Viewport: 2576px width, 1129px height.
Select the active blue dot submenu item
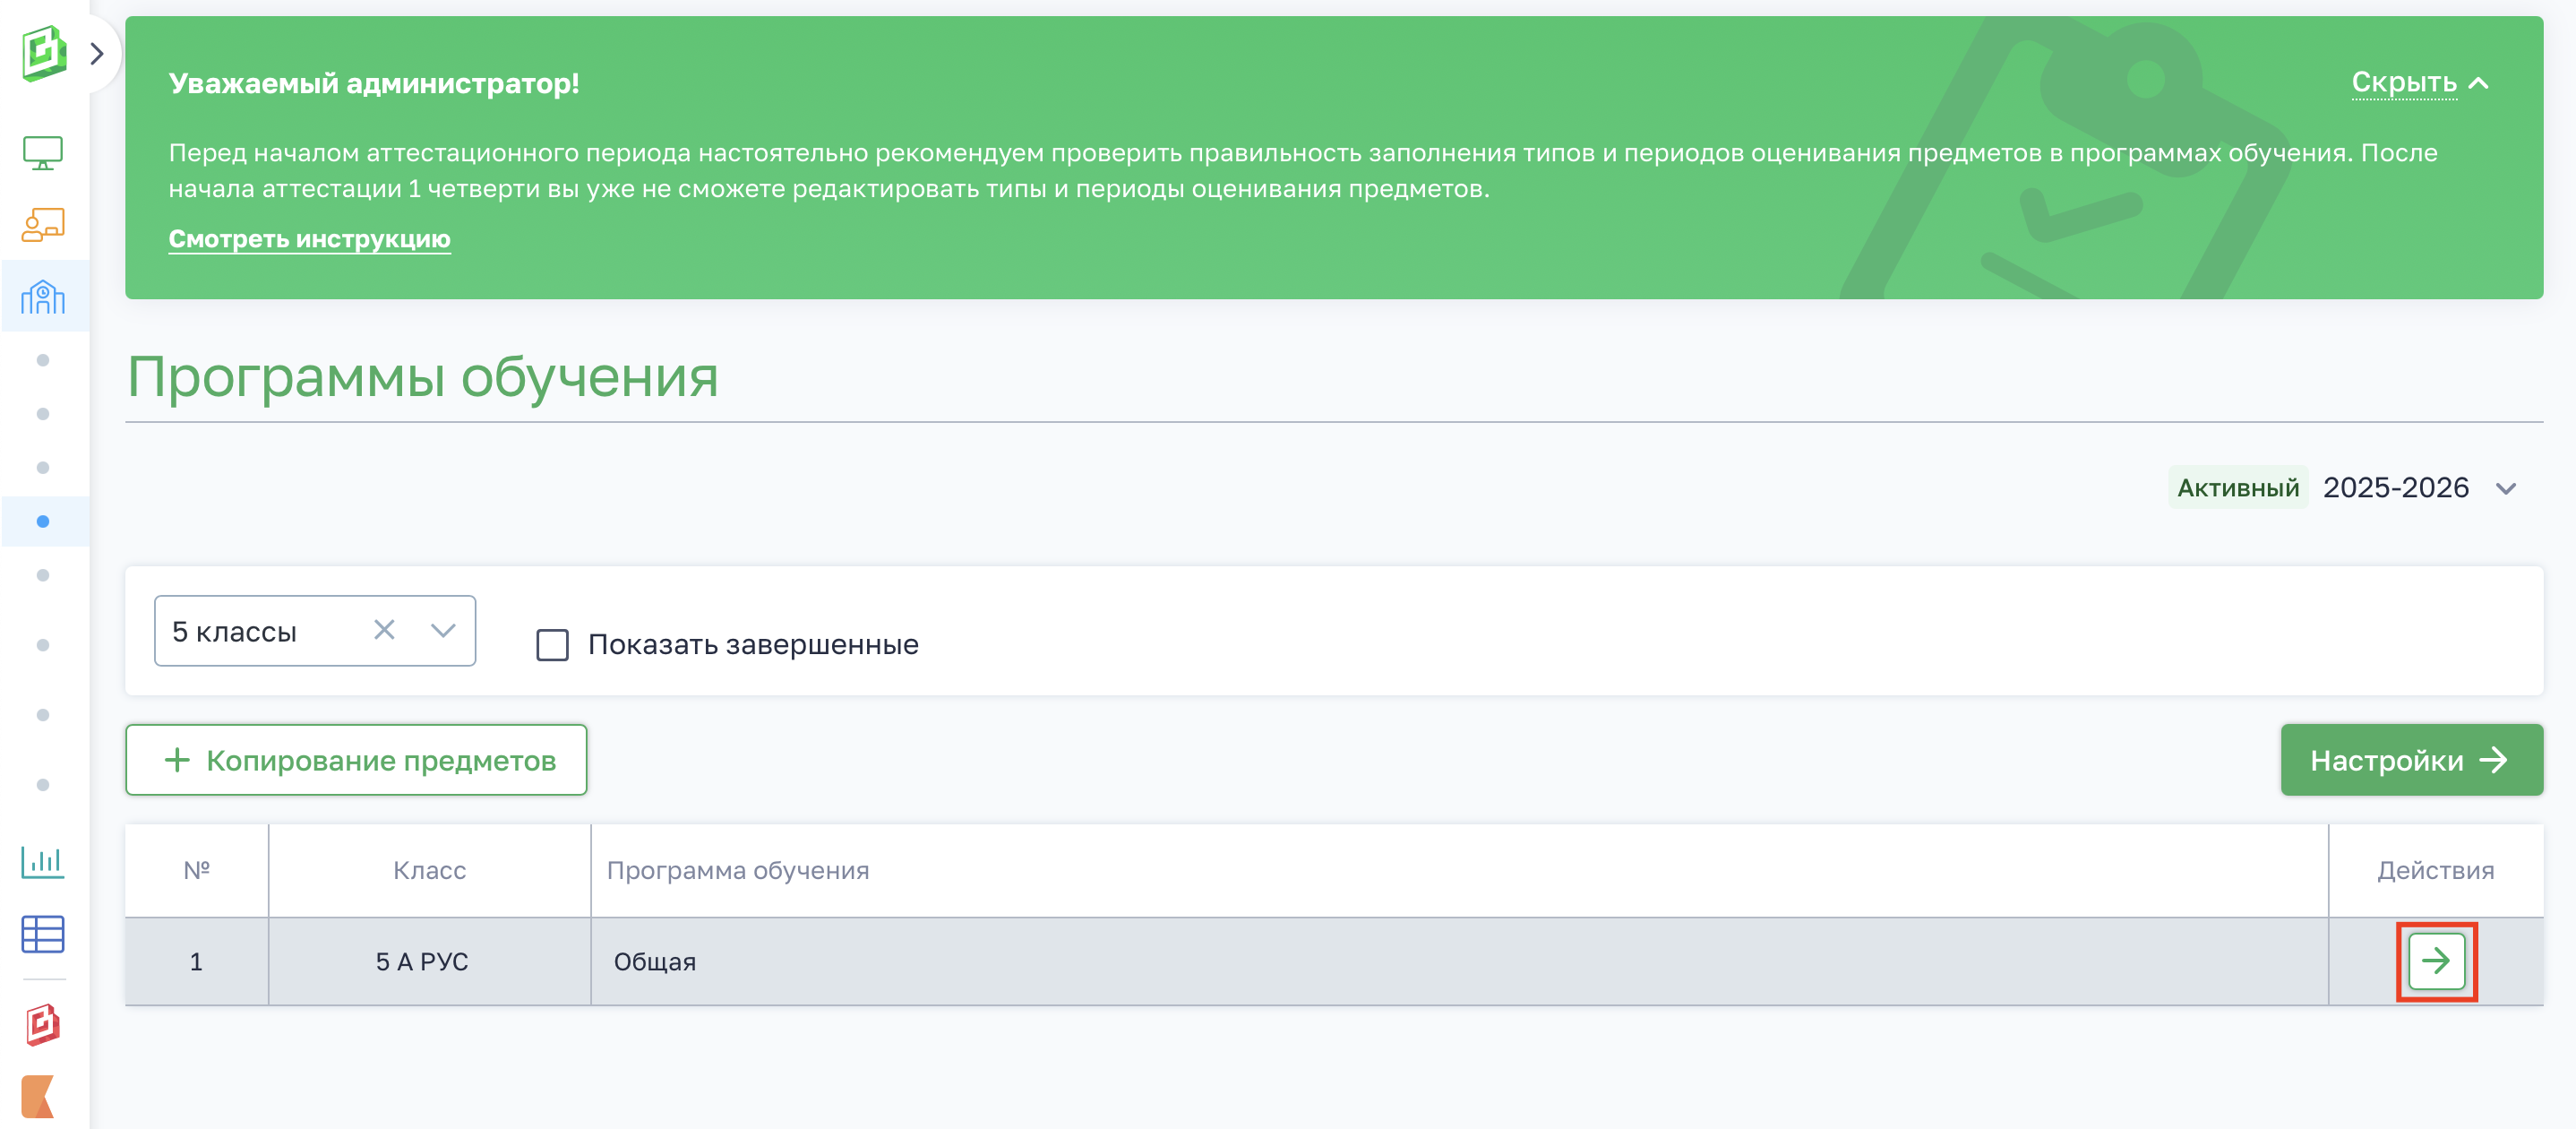(43, 521)
